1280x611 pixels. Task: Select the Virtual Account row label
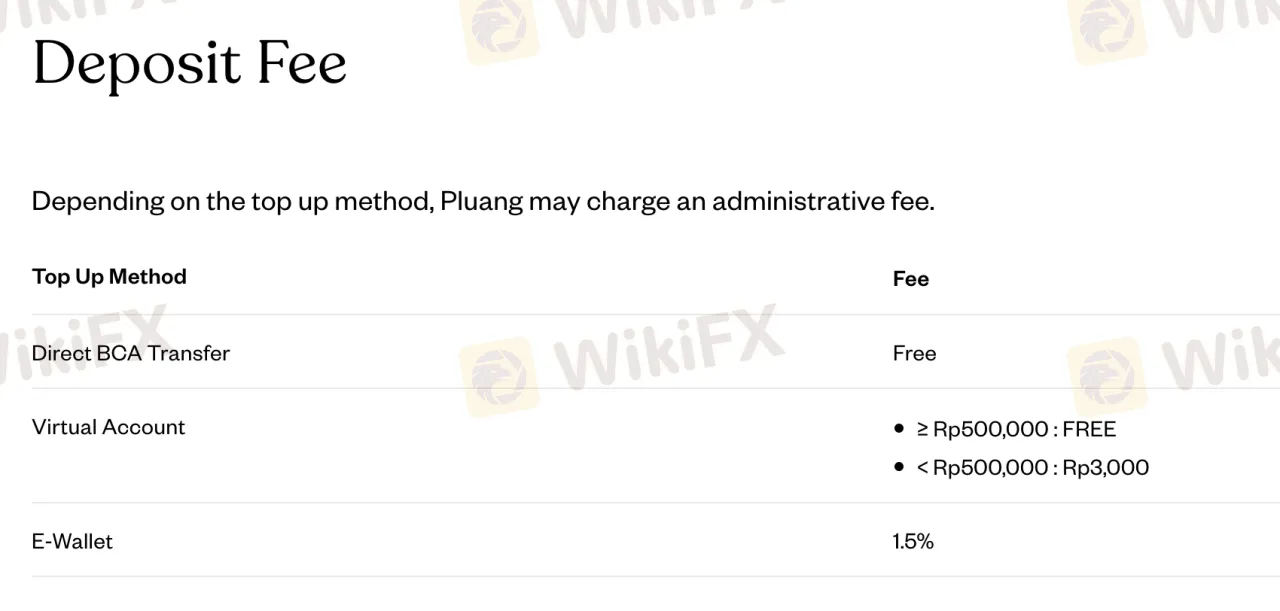point(109,427)
